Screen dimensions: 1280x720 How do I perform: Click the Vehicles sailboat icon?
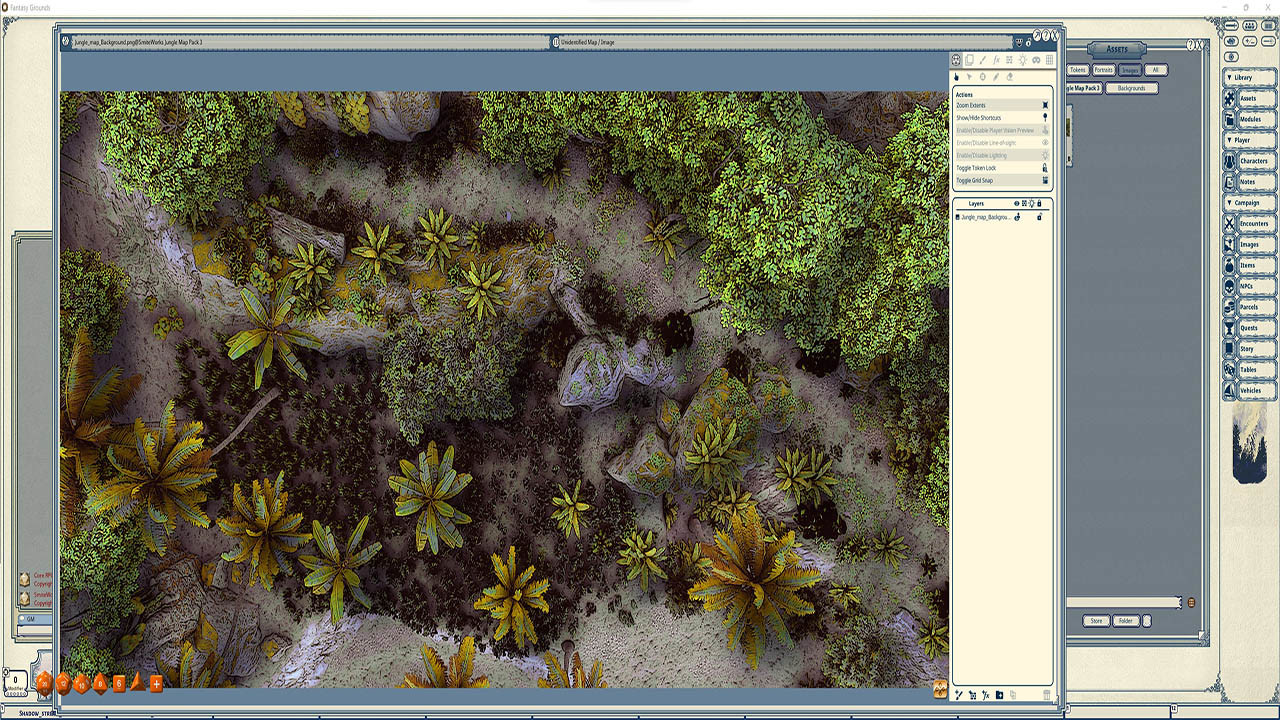tap(1230, 390)
